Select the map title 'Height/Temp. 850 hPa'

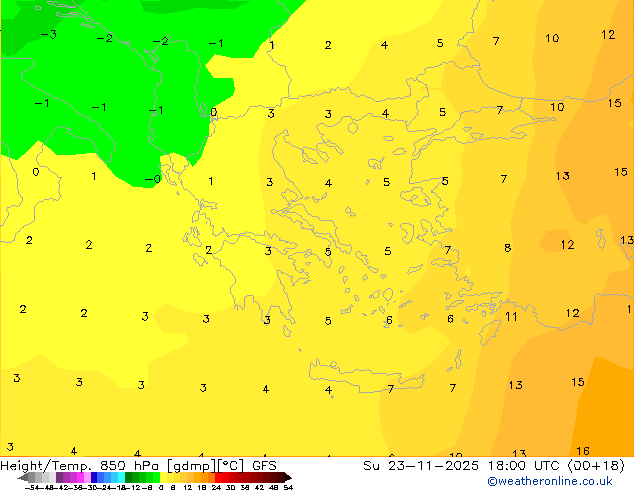80,466
